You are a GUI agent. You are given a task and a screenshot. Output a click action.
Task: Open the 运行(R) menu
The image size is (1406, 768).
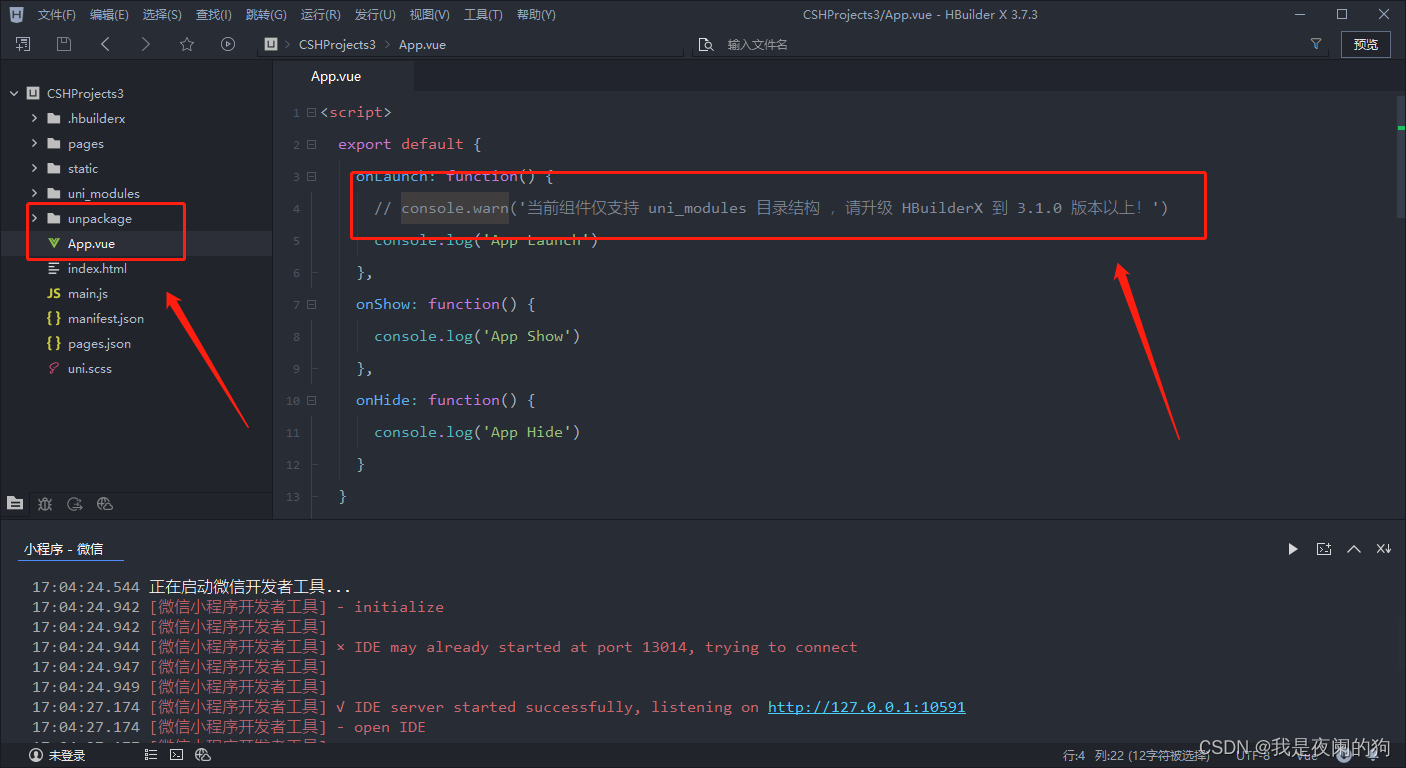pos(320,15)
